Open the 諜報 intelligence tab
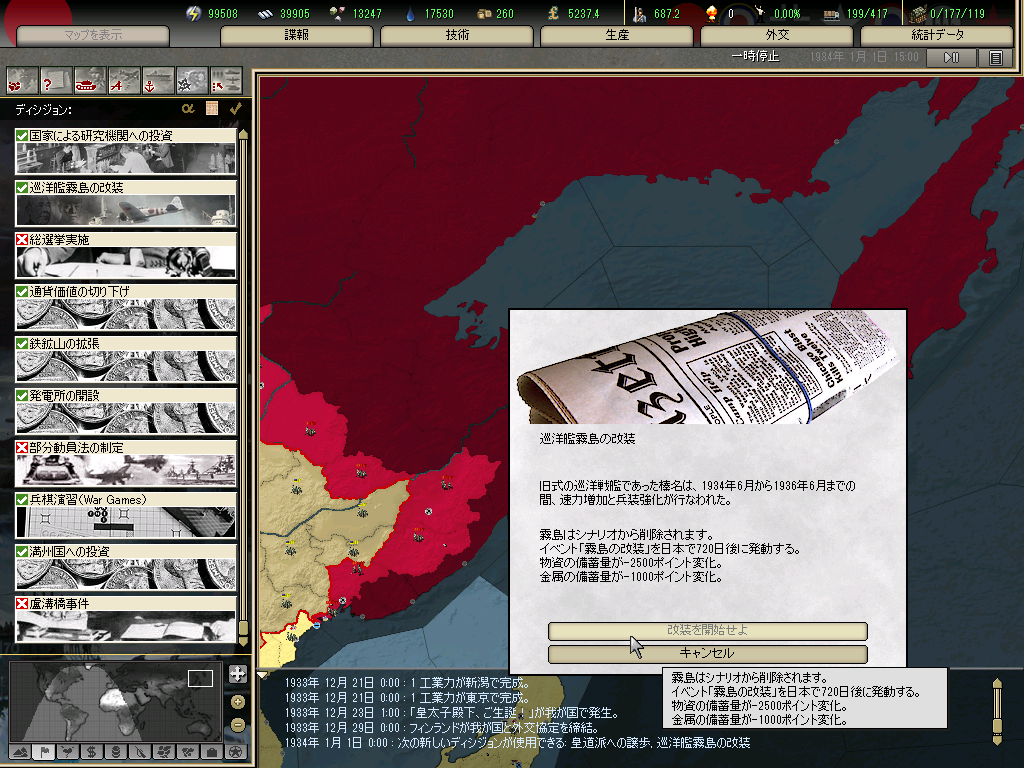 296,35
